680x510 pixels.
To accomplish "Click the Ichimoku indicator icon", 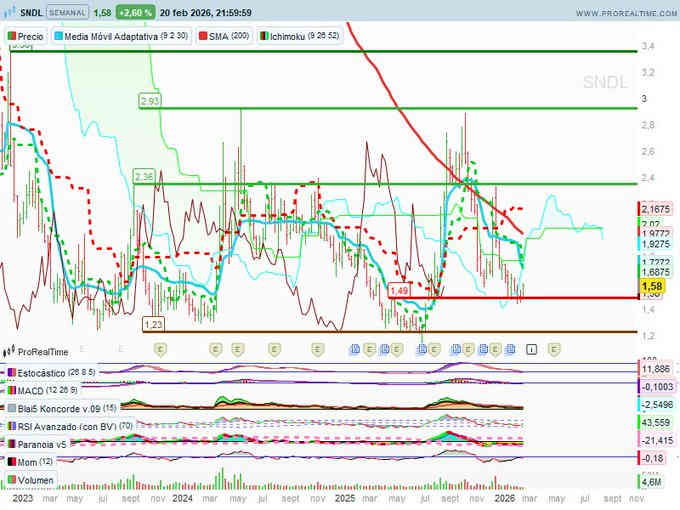I will click(x=264, y=35).
